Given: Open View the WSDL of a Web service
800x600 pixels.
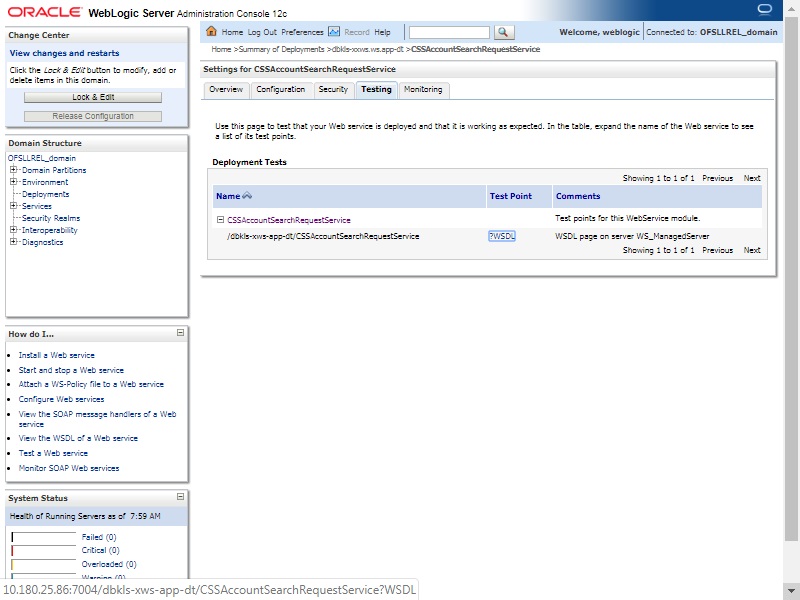Looking at the screenshot, I should [78, 438].
